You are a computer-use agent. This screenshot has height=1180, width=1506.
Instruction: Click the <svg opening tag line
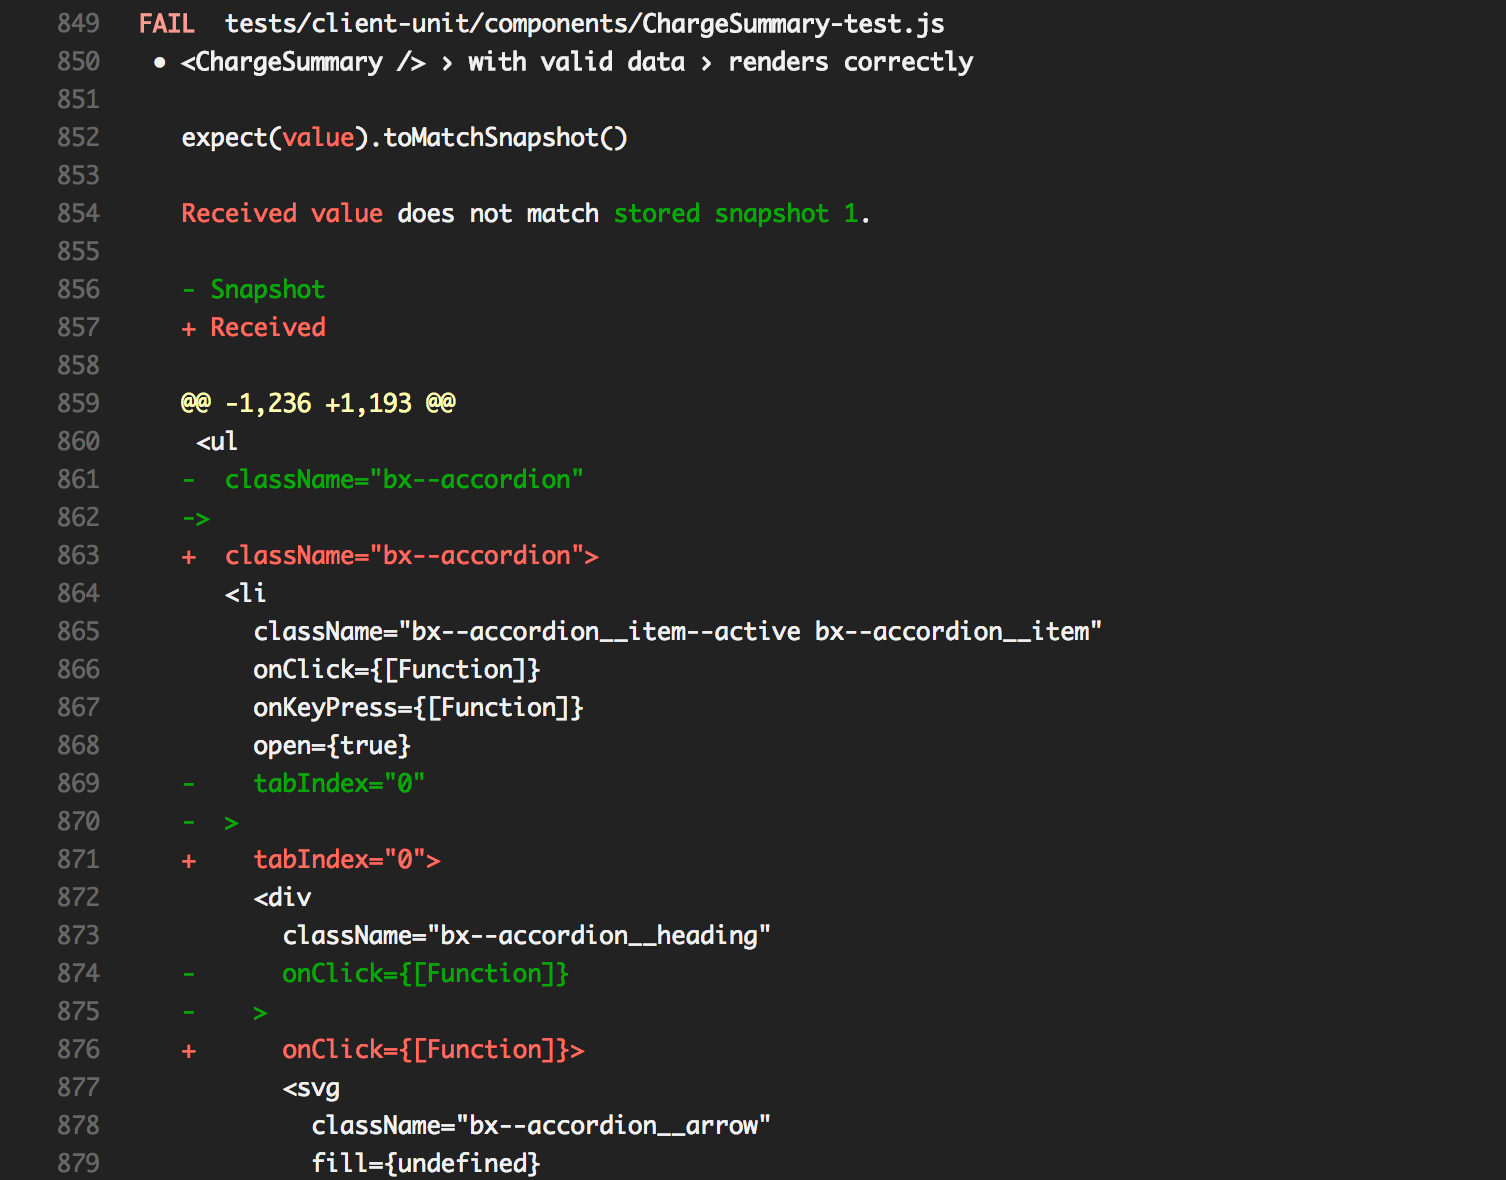pyautogui.click(x=309, y=1087)
